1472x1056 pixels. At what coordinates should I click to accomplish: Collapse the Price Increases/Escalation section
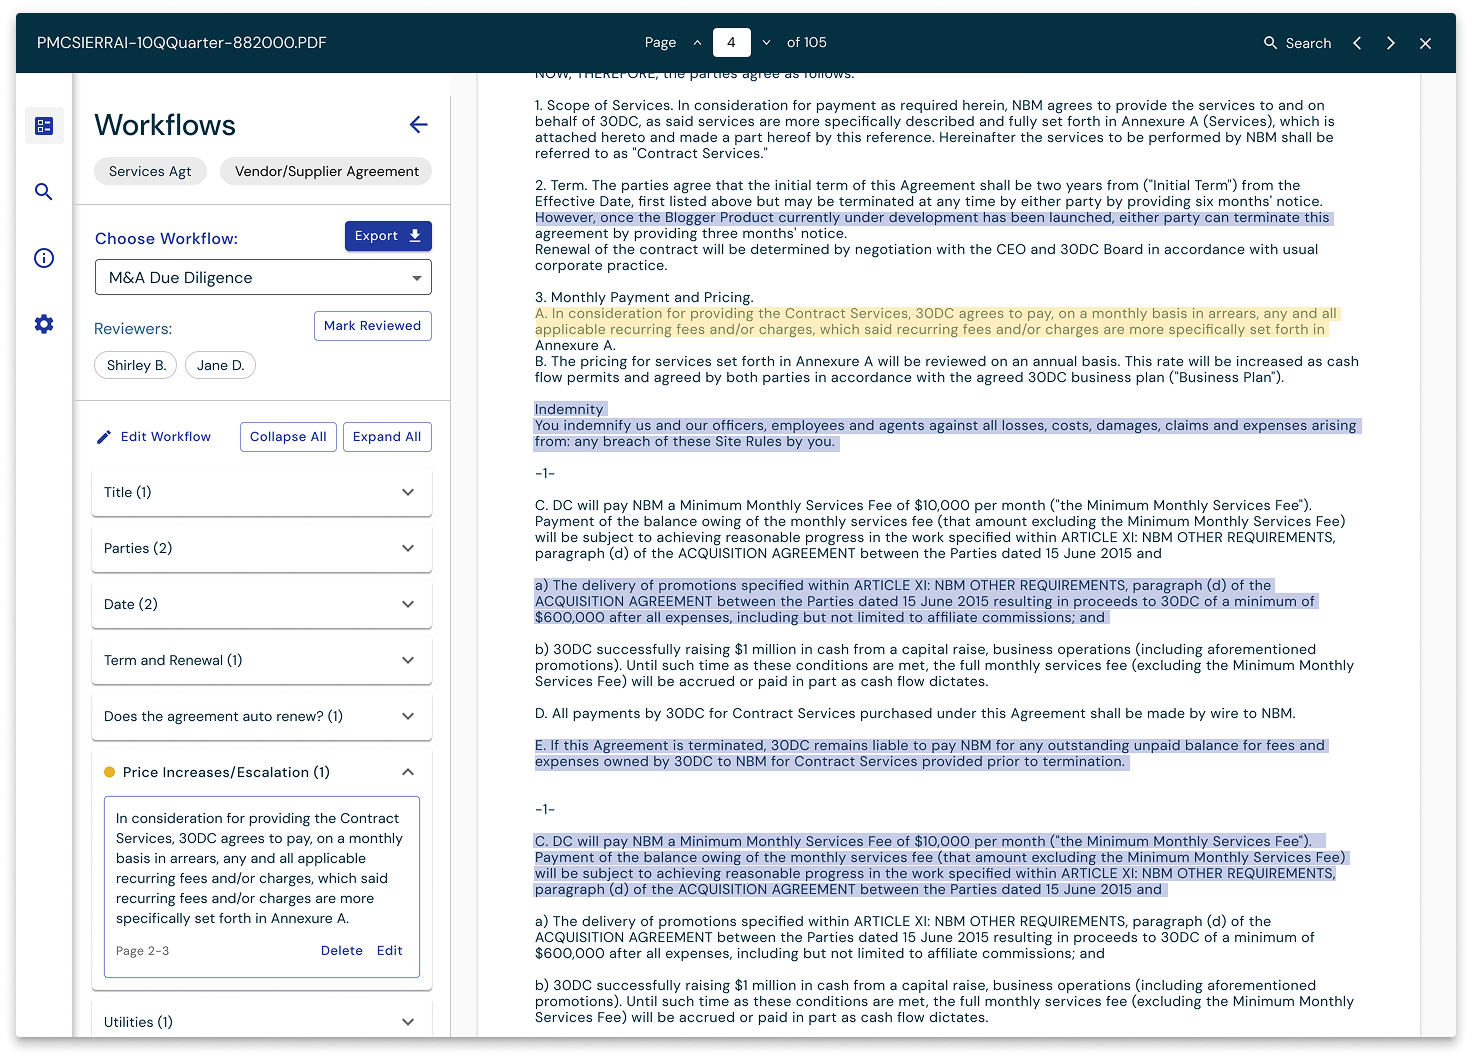(407, 772)
